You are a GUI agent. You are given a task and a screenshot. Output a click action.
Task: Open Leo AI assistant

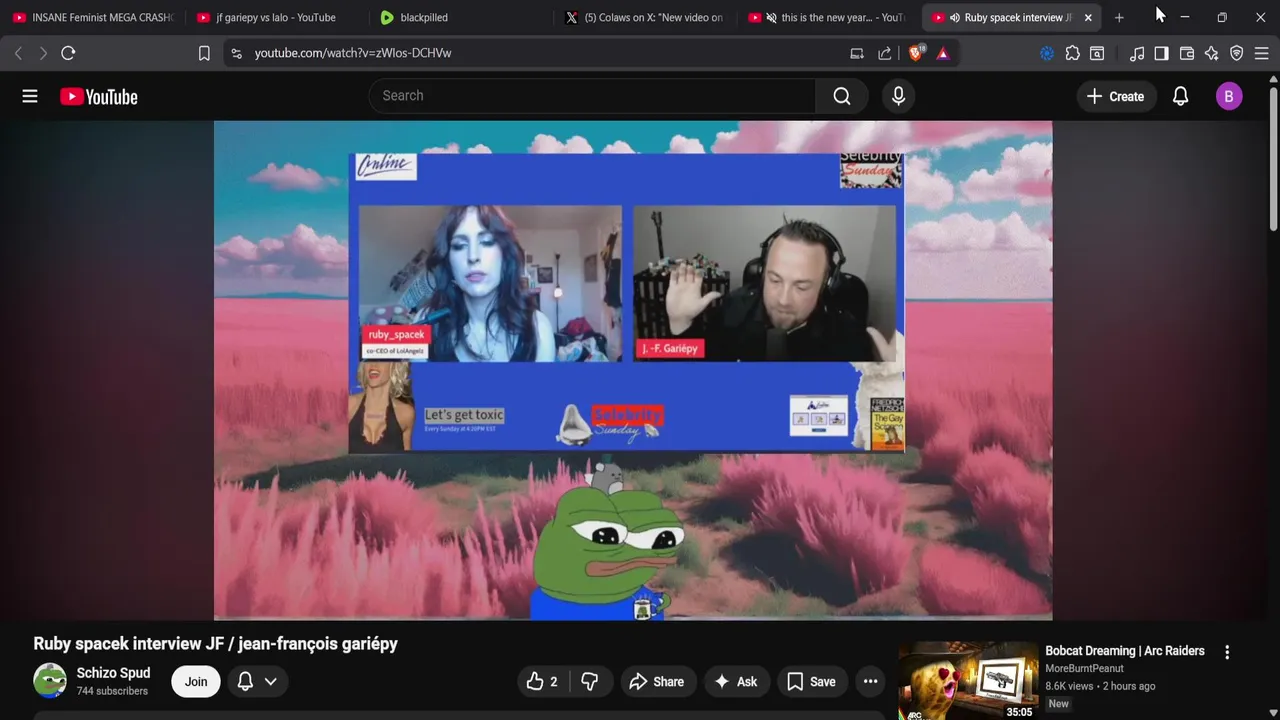click(x=1211, y=53)
